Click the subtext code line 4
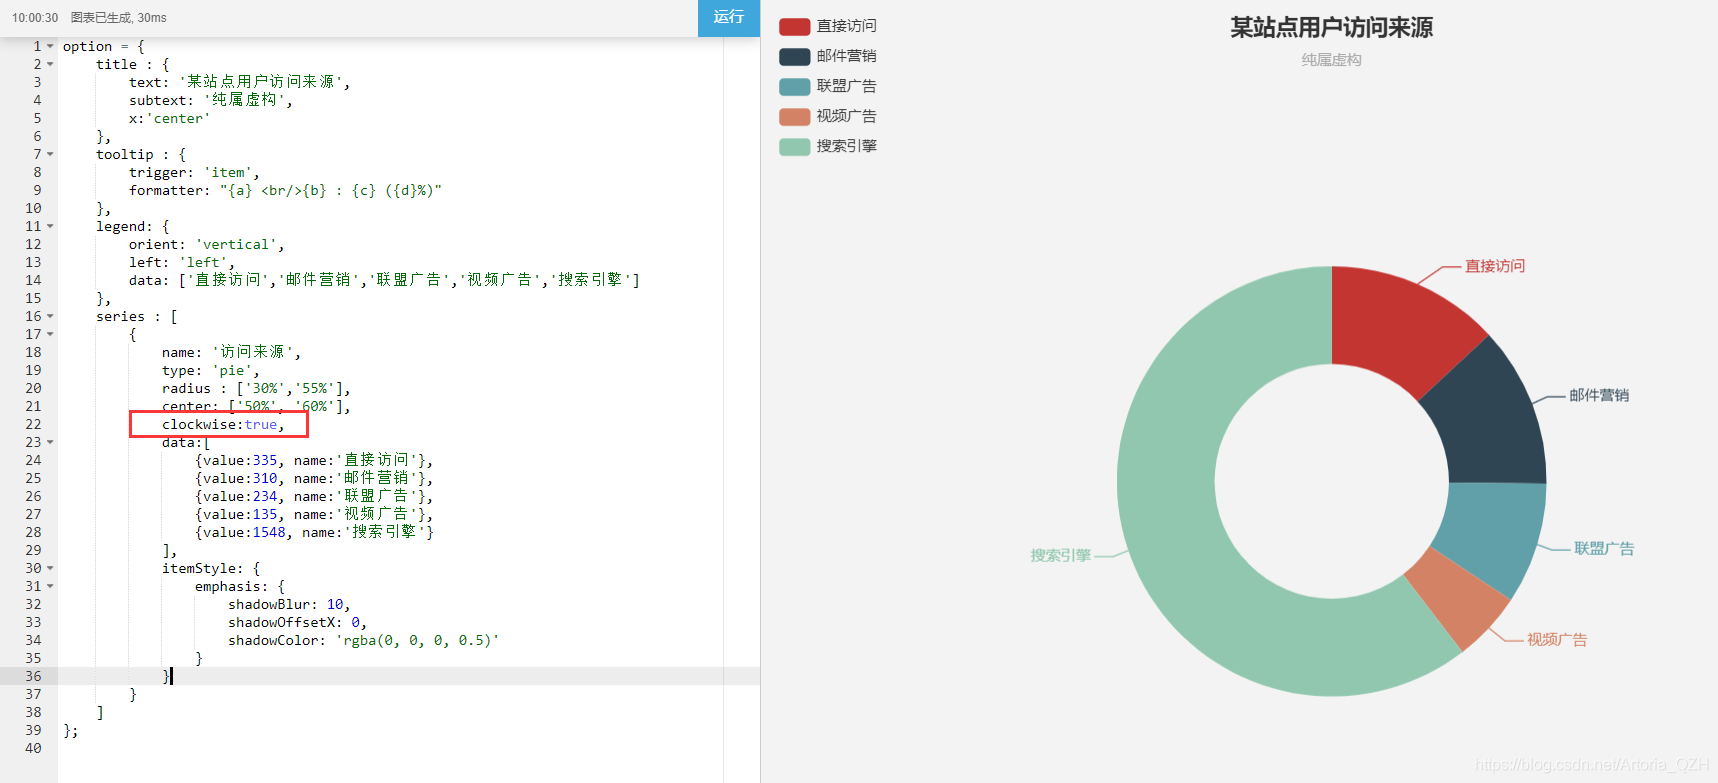This screenshot has width=1718, height=783. tap(211, 100)
